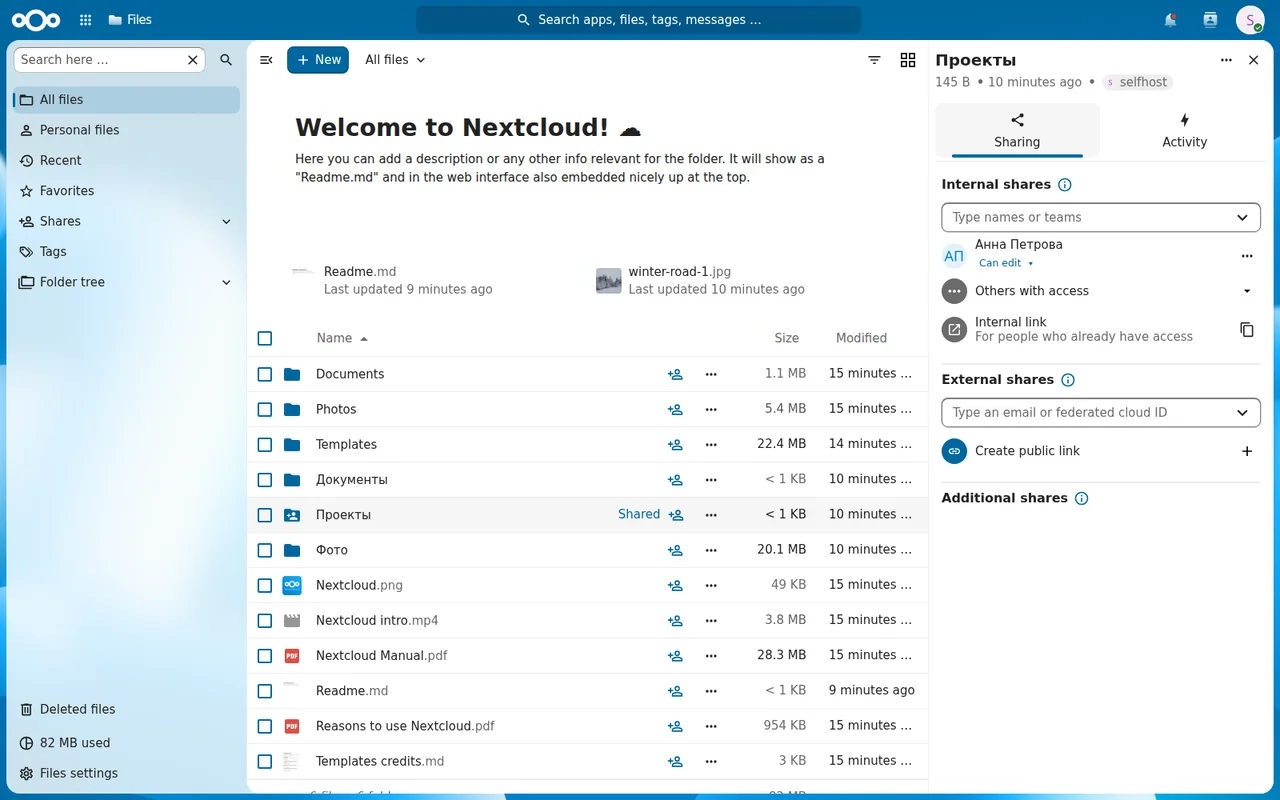Viewport: 1280px width, 800px height.
Task: Expand the Folder tree section
Action: (x=226, y=282)
